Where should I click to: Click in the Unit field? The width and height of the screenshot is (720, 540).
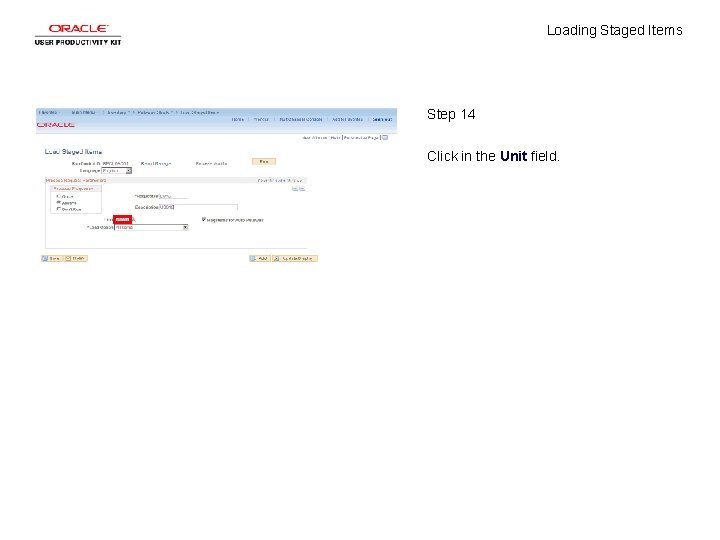click(123, 219)
